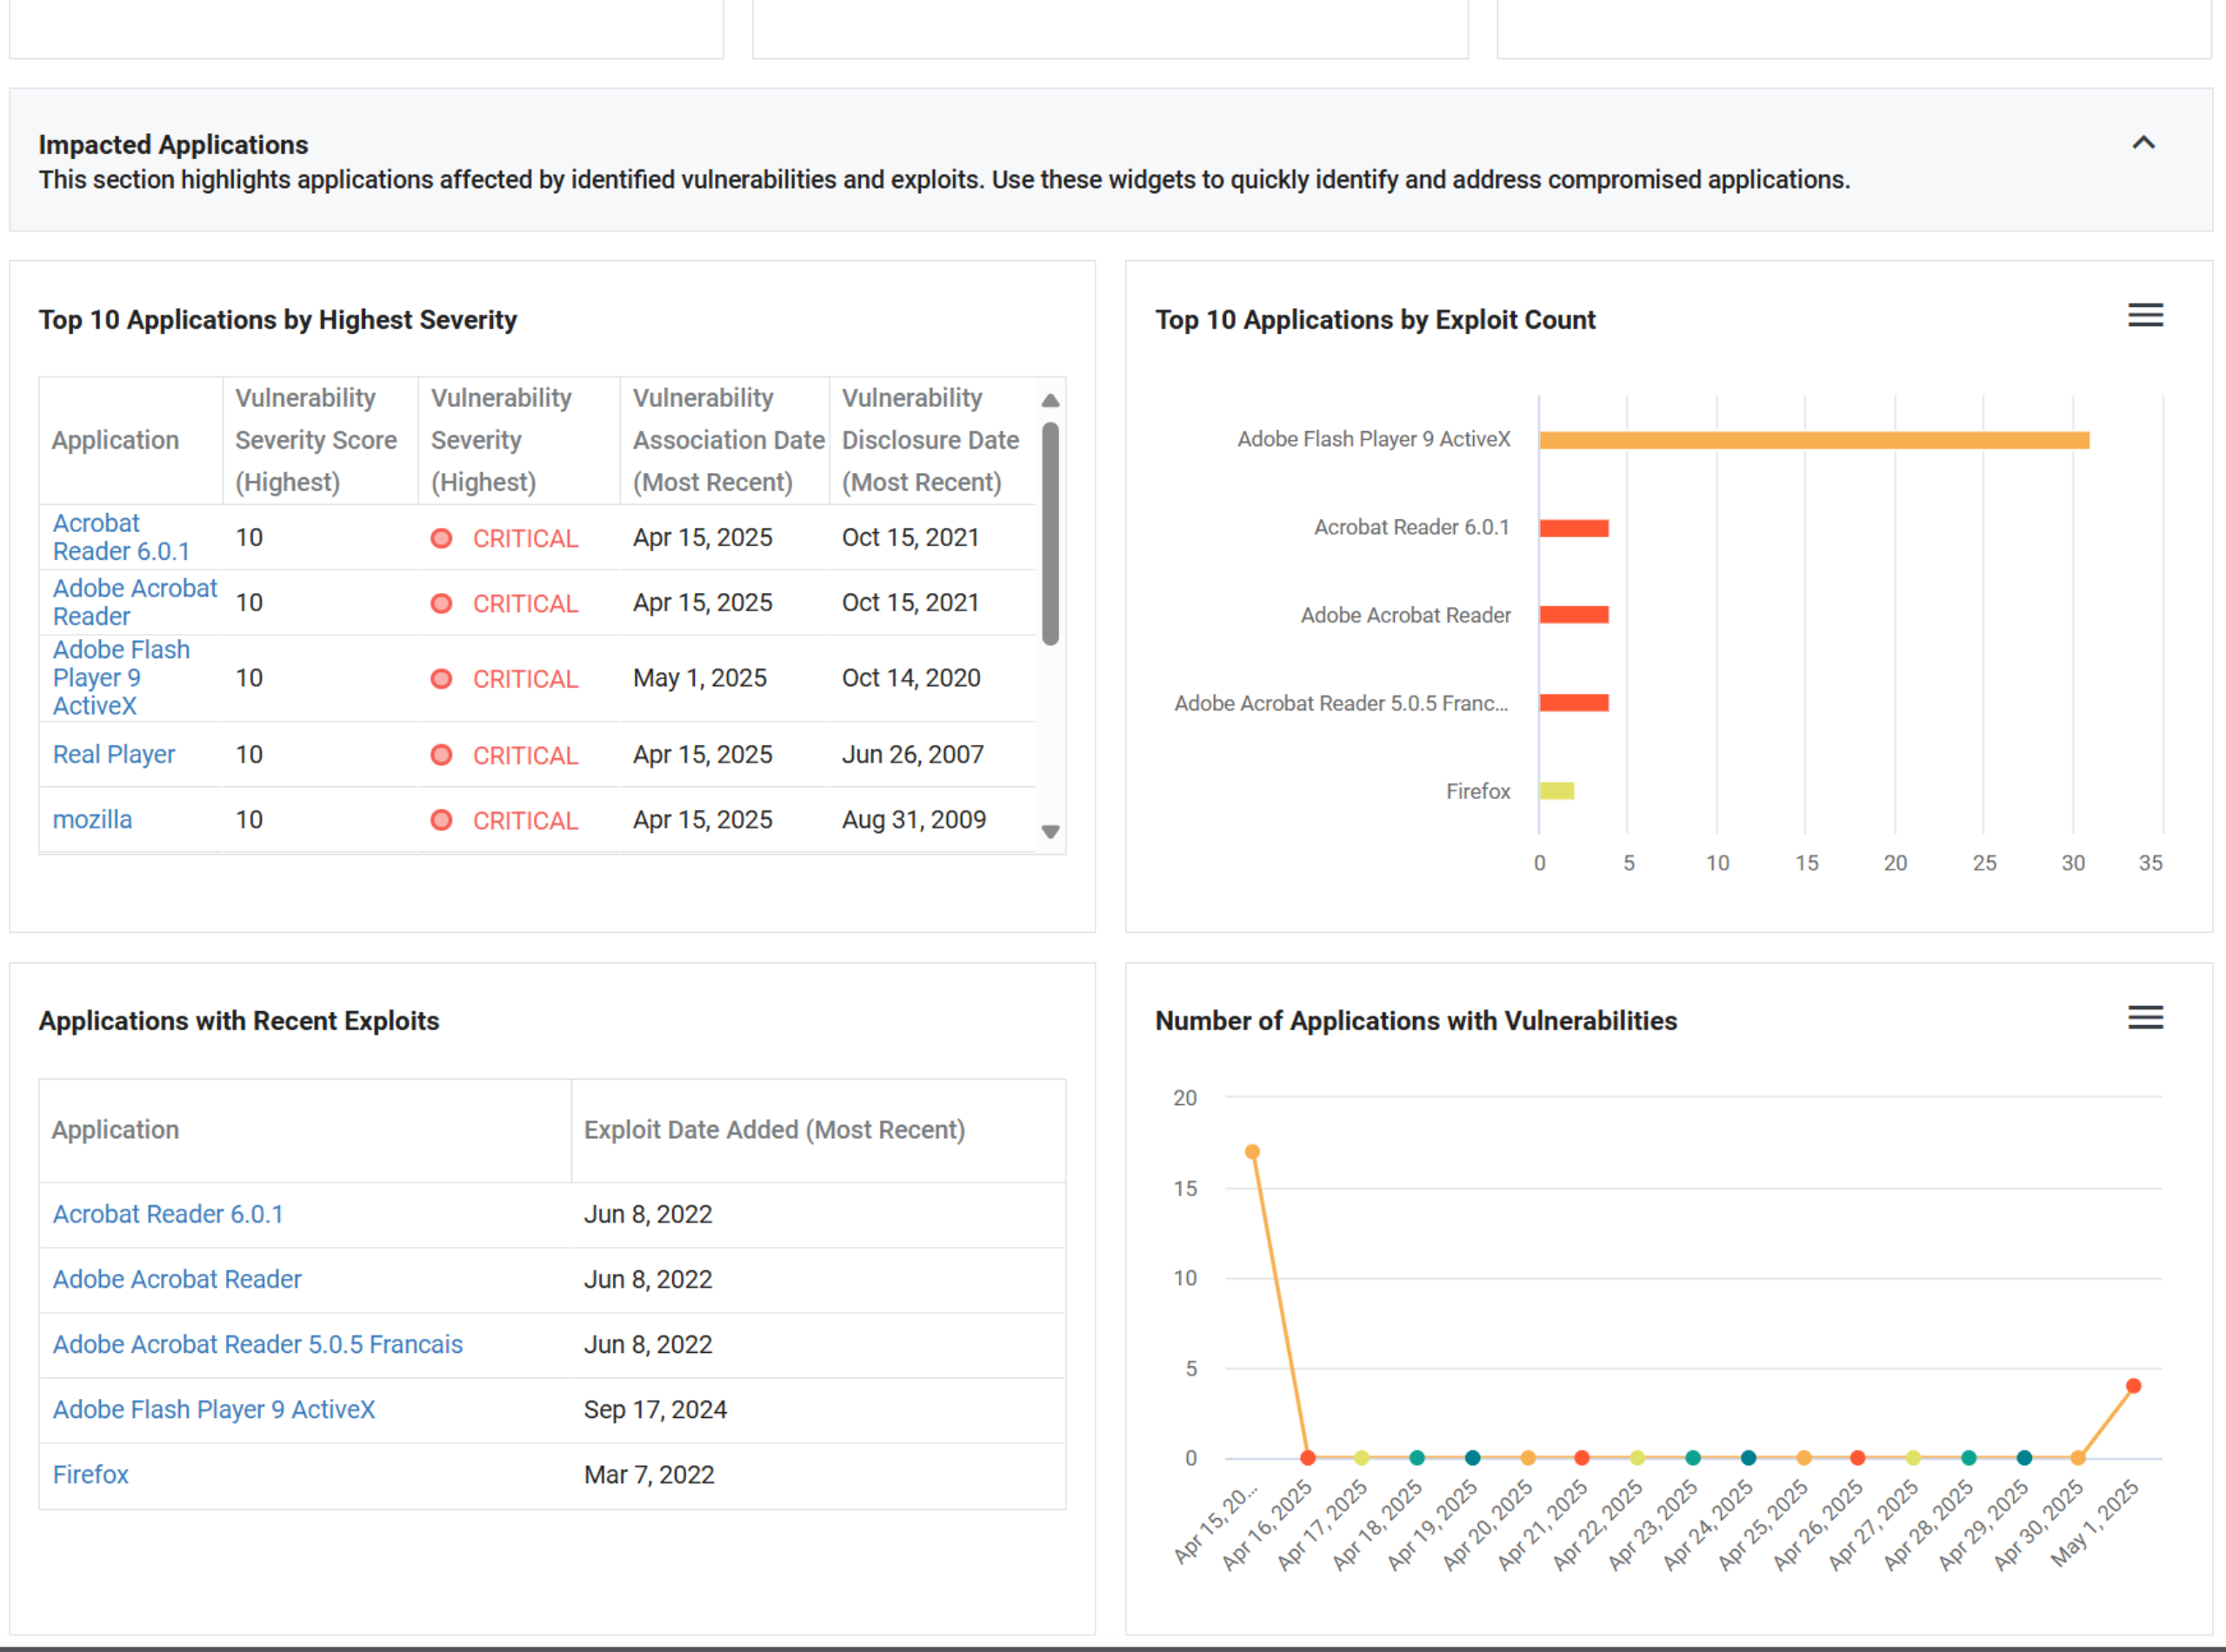This screenshot has width=2226, height=1652.
Task: Click Vulnerability Severity Score column header
Action: click(x=316, y=440)
